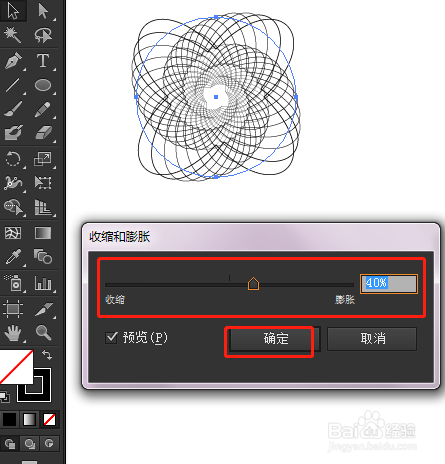Click the 40% percentage input field
This screenshot has height=464, width=445.
point(389,284)
